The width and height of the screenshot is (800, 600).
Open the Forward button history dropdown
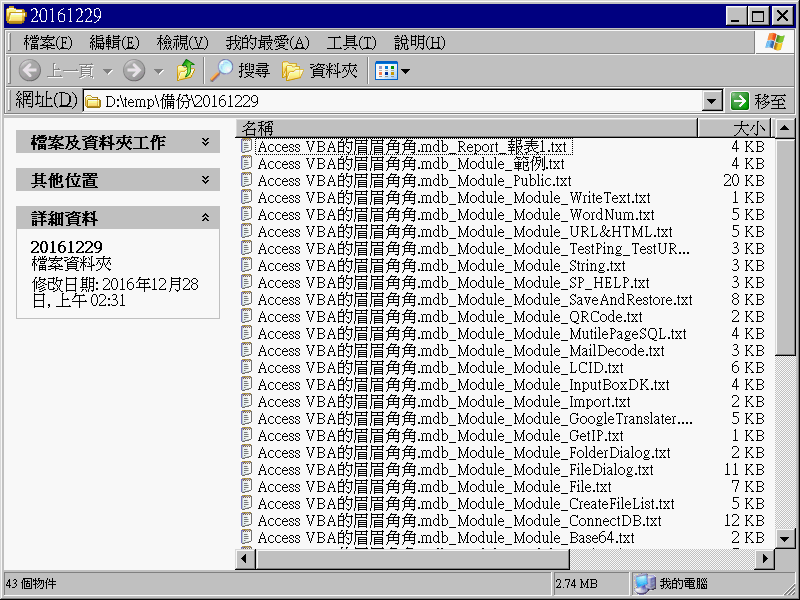[159, 71]
